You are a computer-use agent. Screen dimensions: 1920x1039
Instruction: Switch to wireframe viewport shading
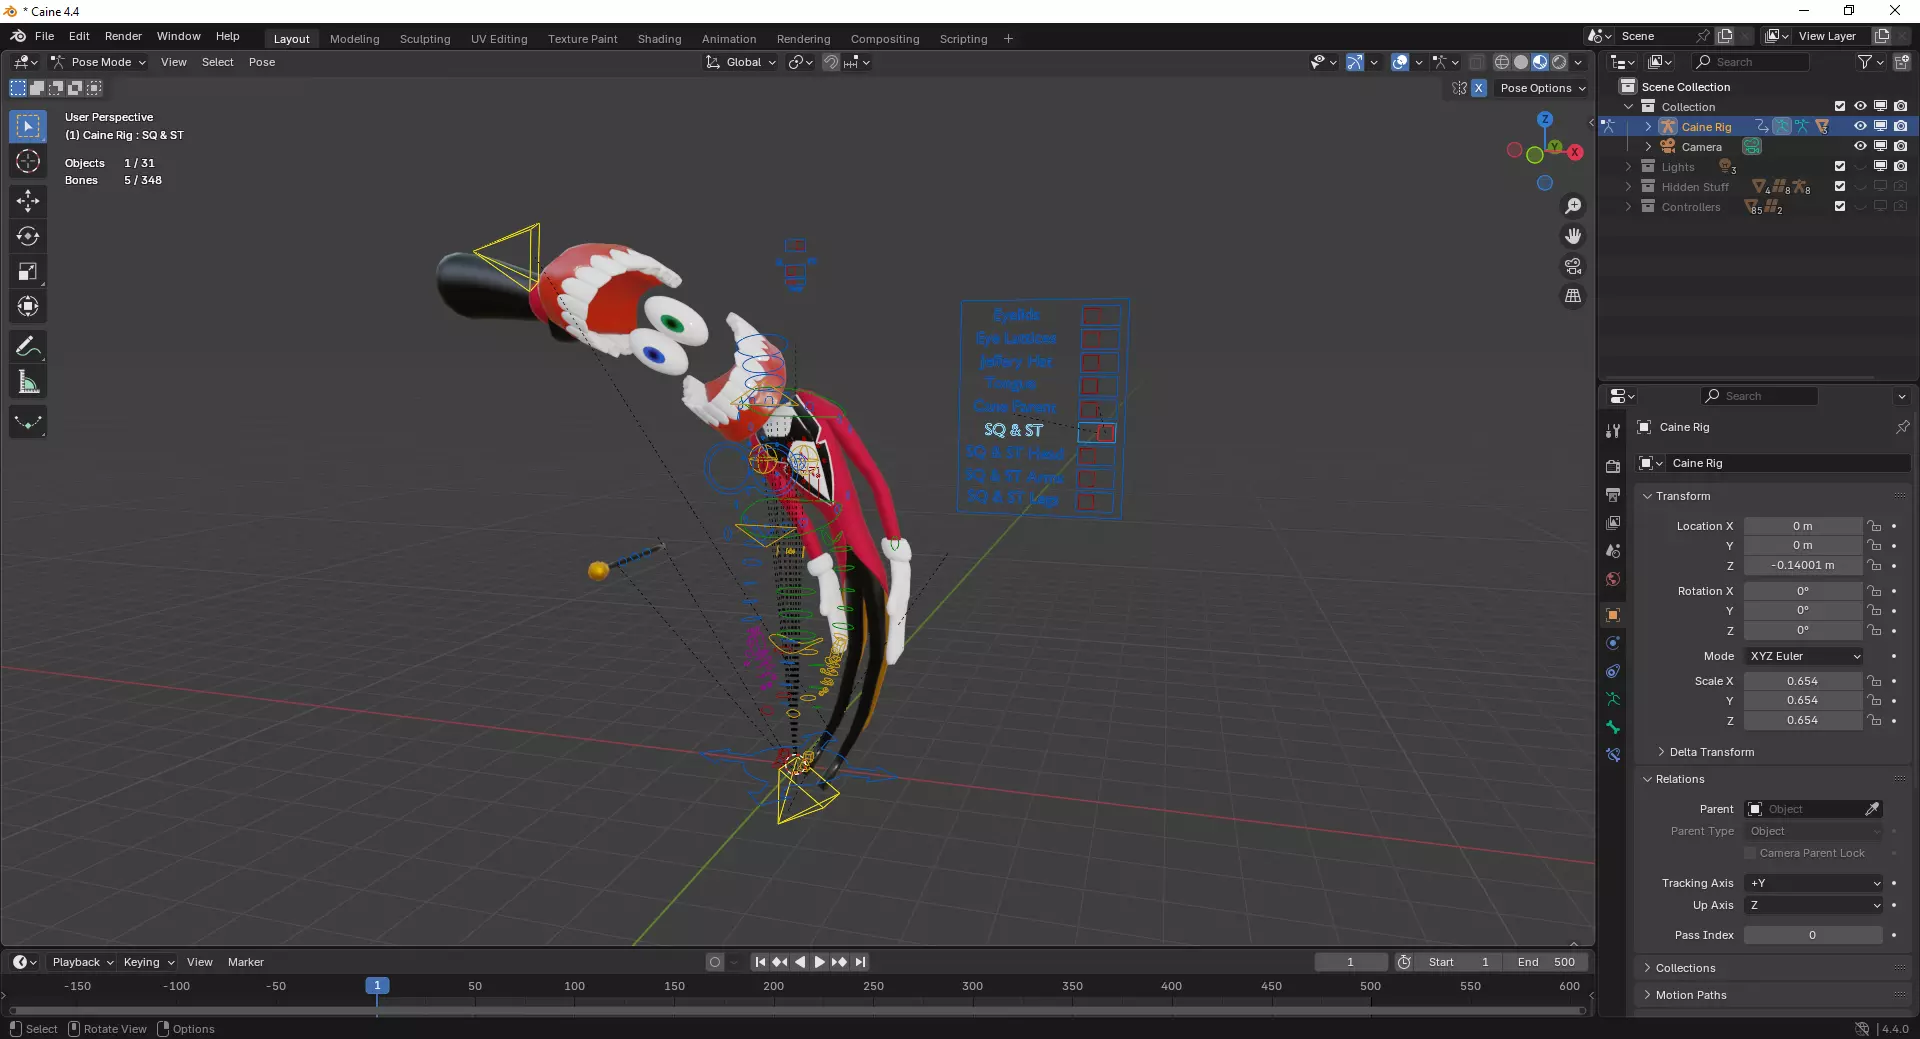(x=1502, y=62)
